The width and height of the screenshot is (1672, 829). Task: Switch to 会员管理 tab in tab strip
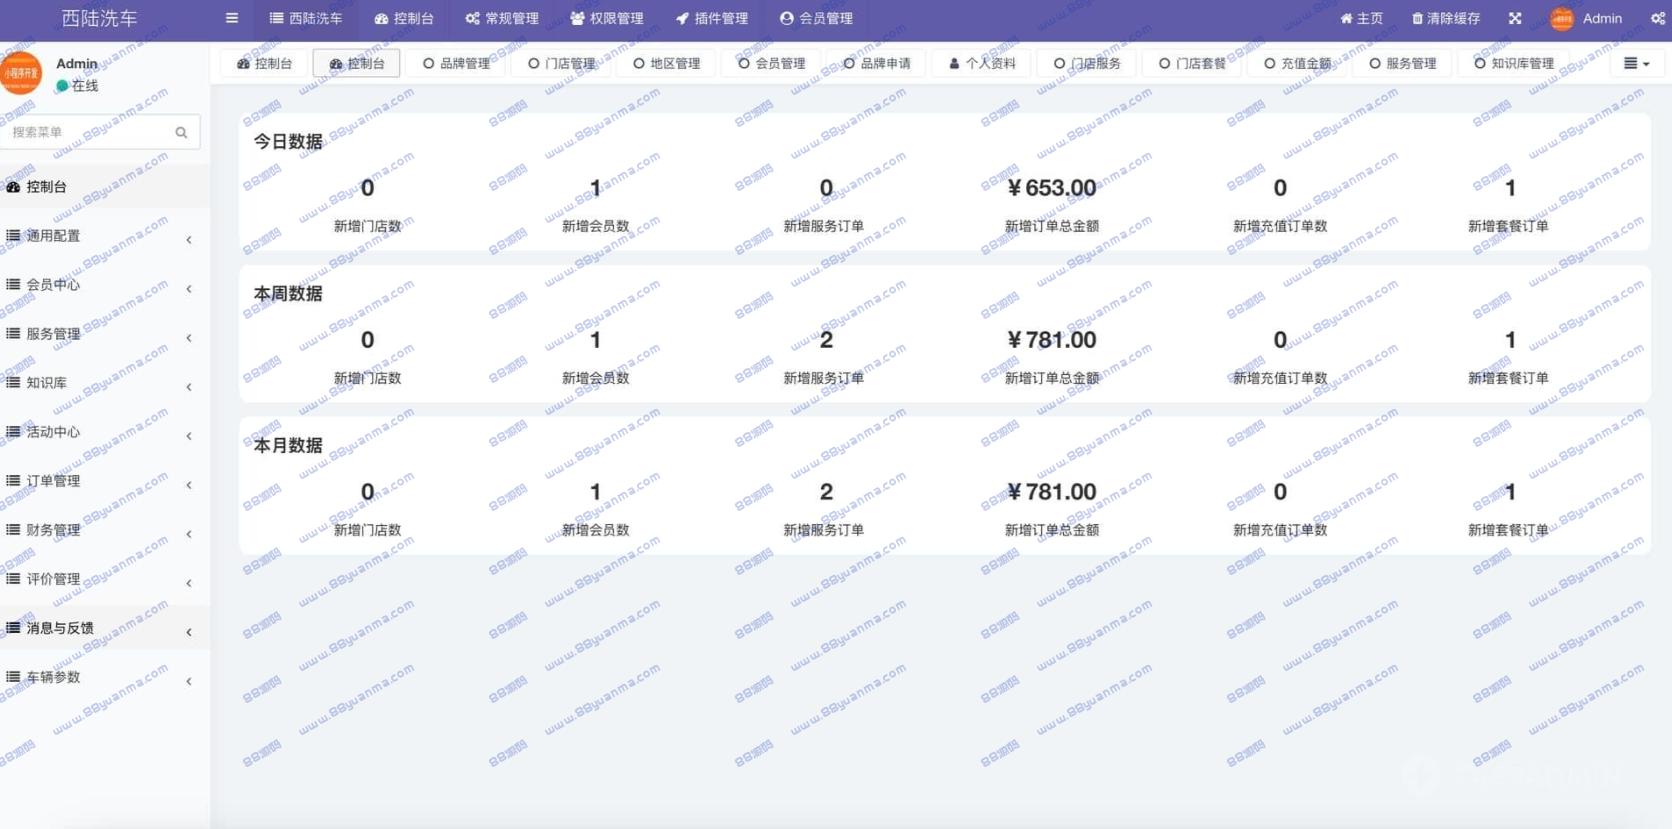click(x=771, y=63)
